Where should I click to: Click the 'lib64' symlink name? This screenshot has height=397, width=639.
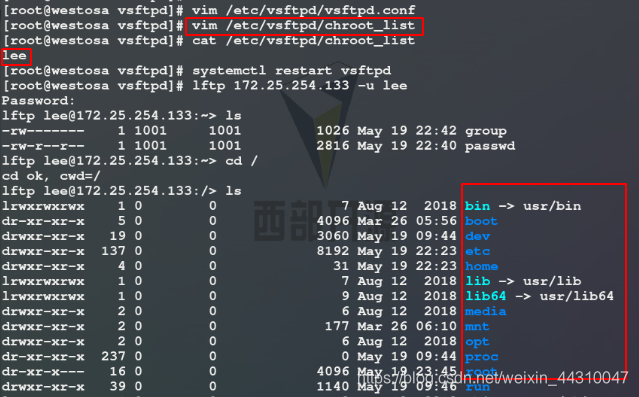pyautogui.click(x=485, y=296)
